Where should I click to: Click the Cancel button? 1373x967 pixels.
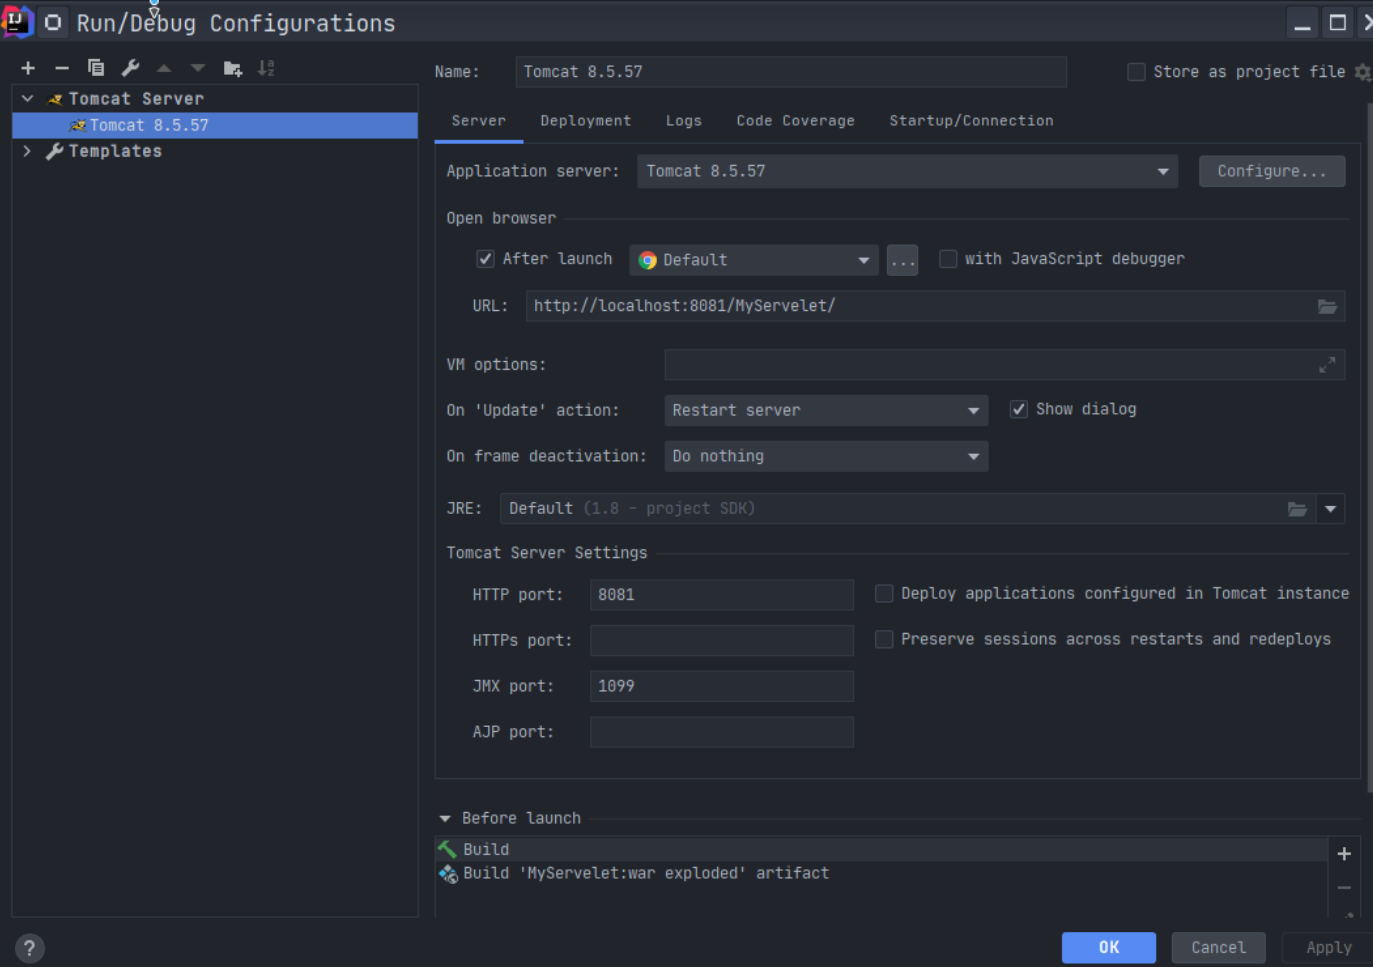1219,947
